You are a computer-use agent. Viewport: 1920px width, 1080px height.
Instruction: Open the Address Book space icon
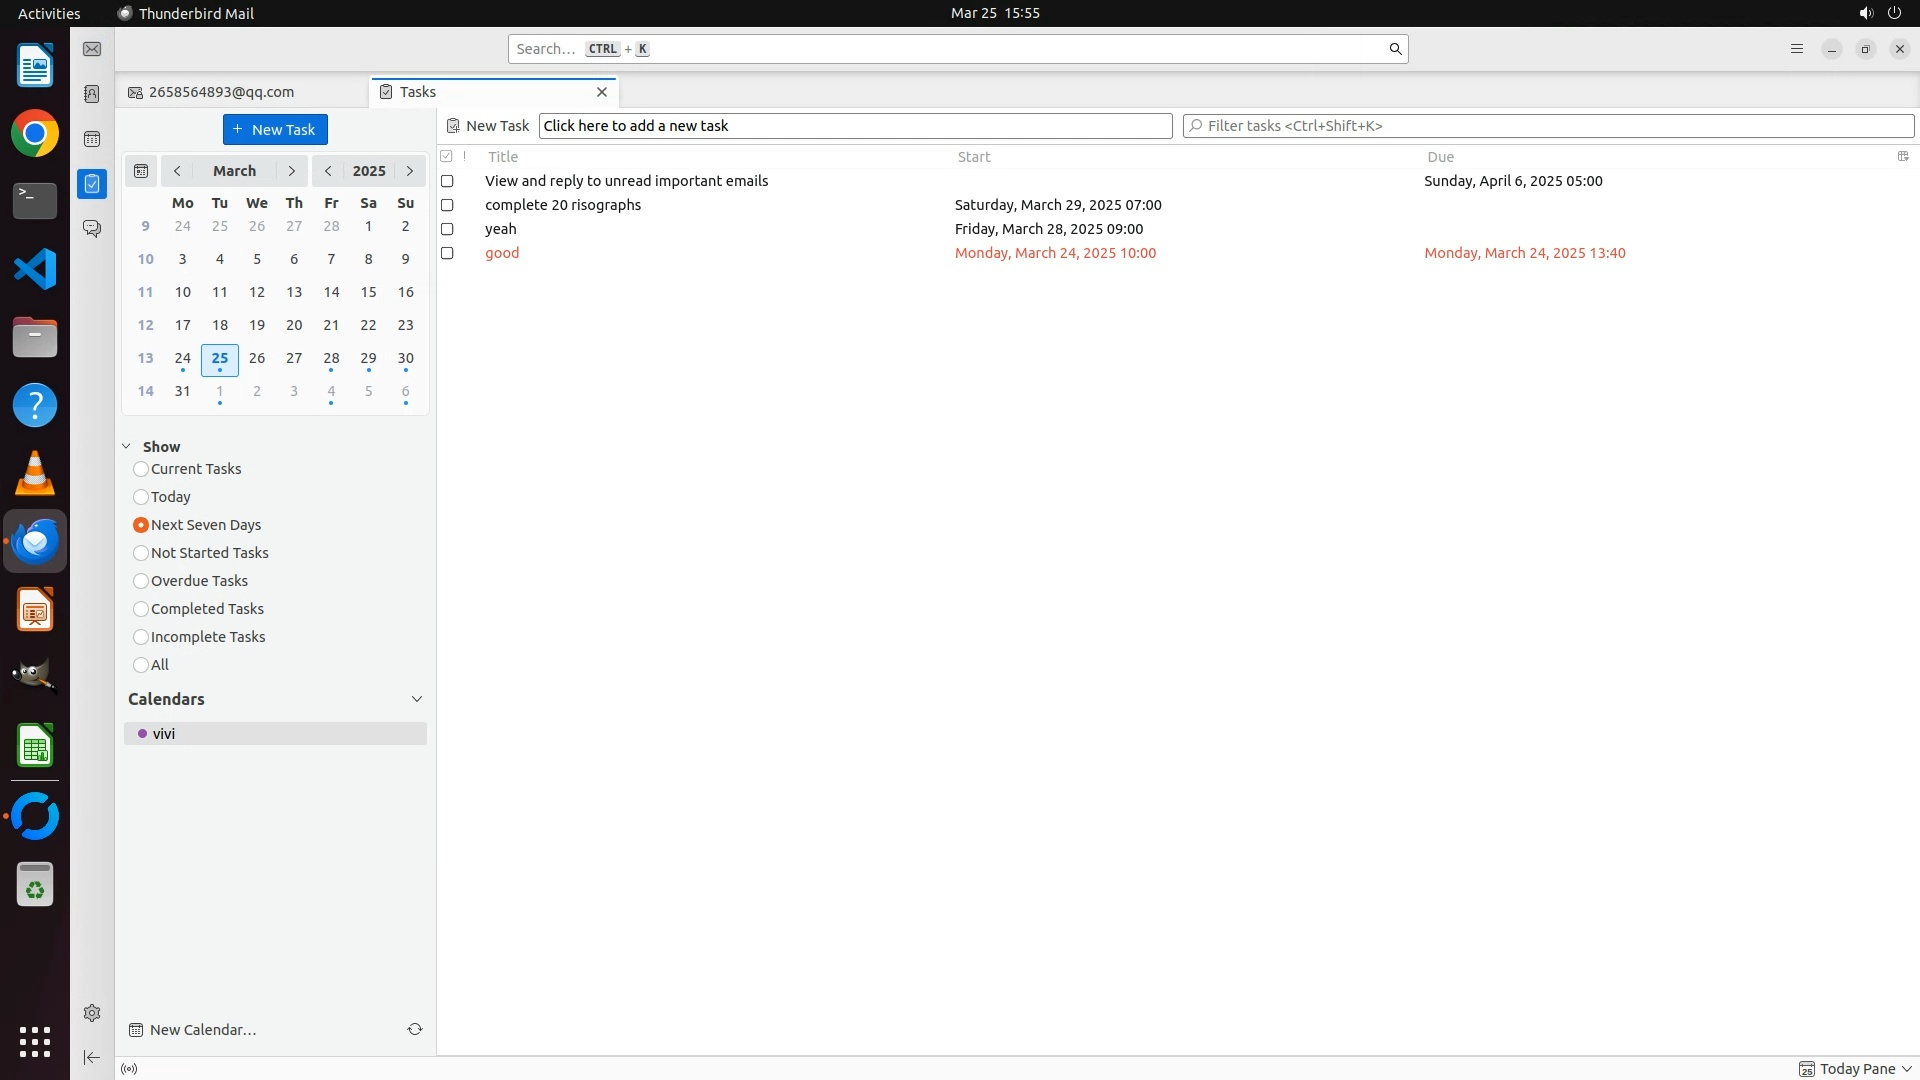[x=92, y=94]
